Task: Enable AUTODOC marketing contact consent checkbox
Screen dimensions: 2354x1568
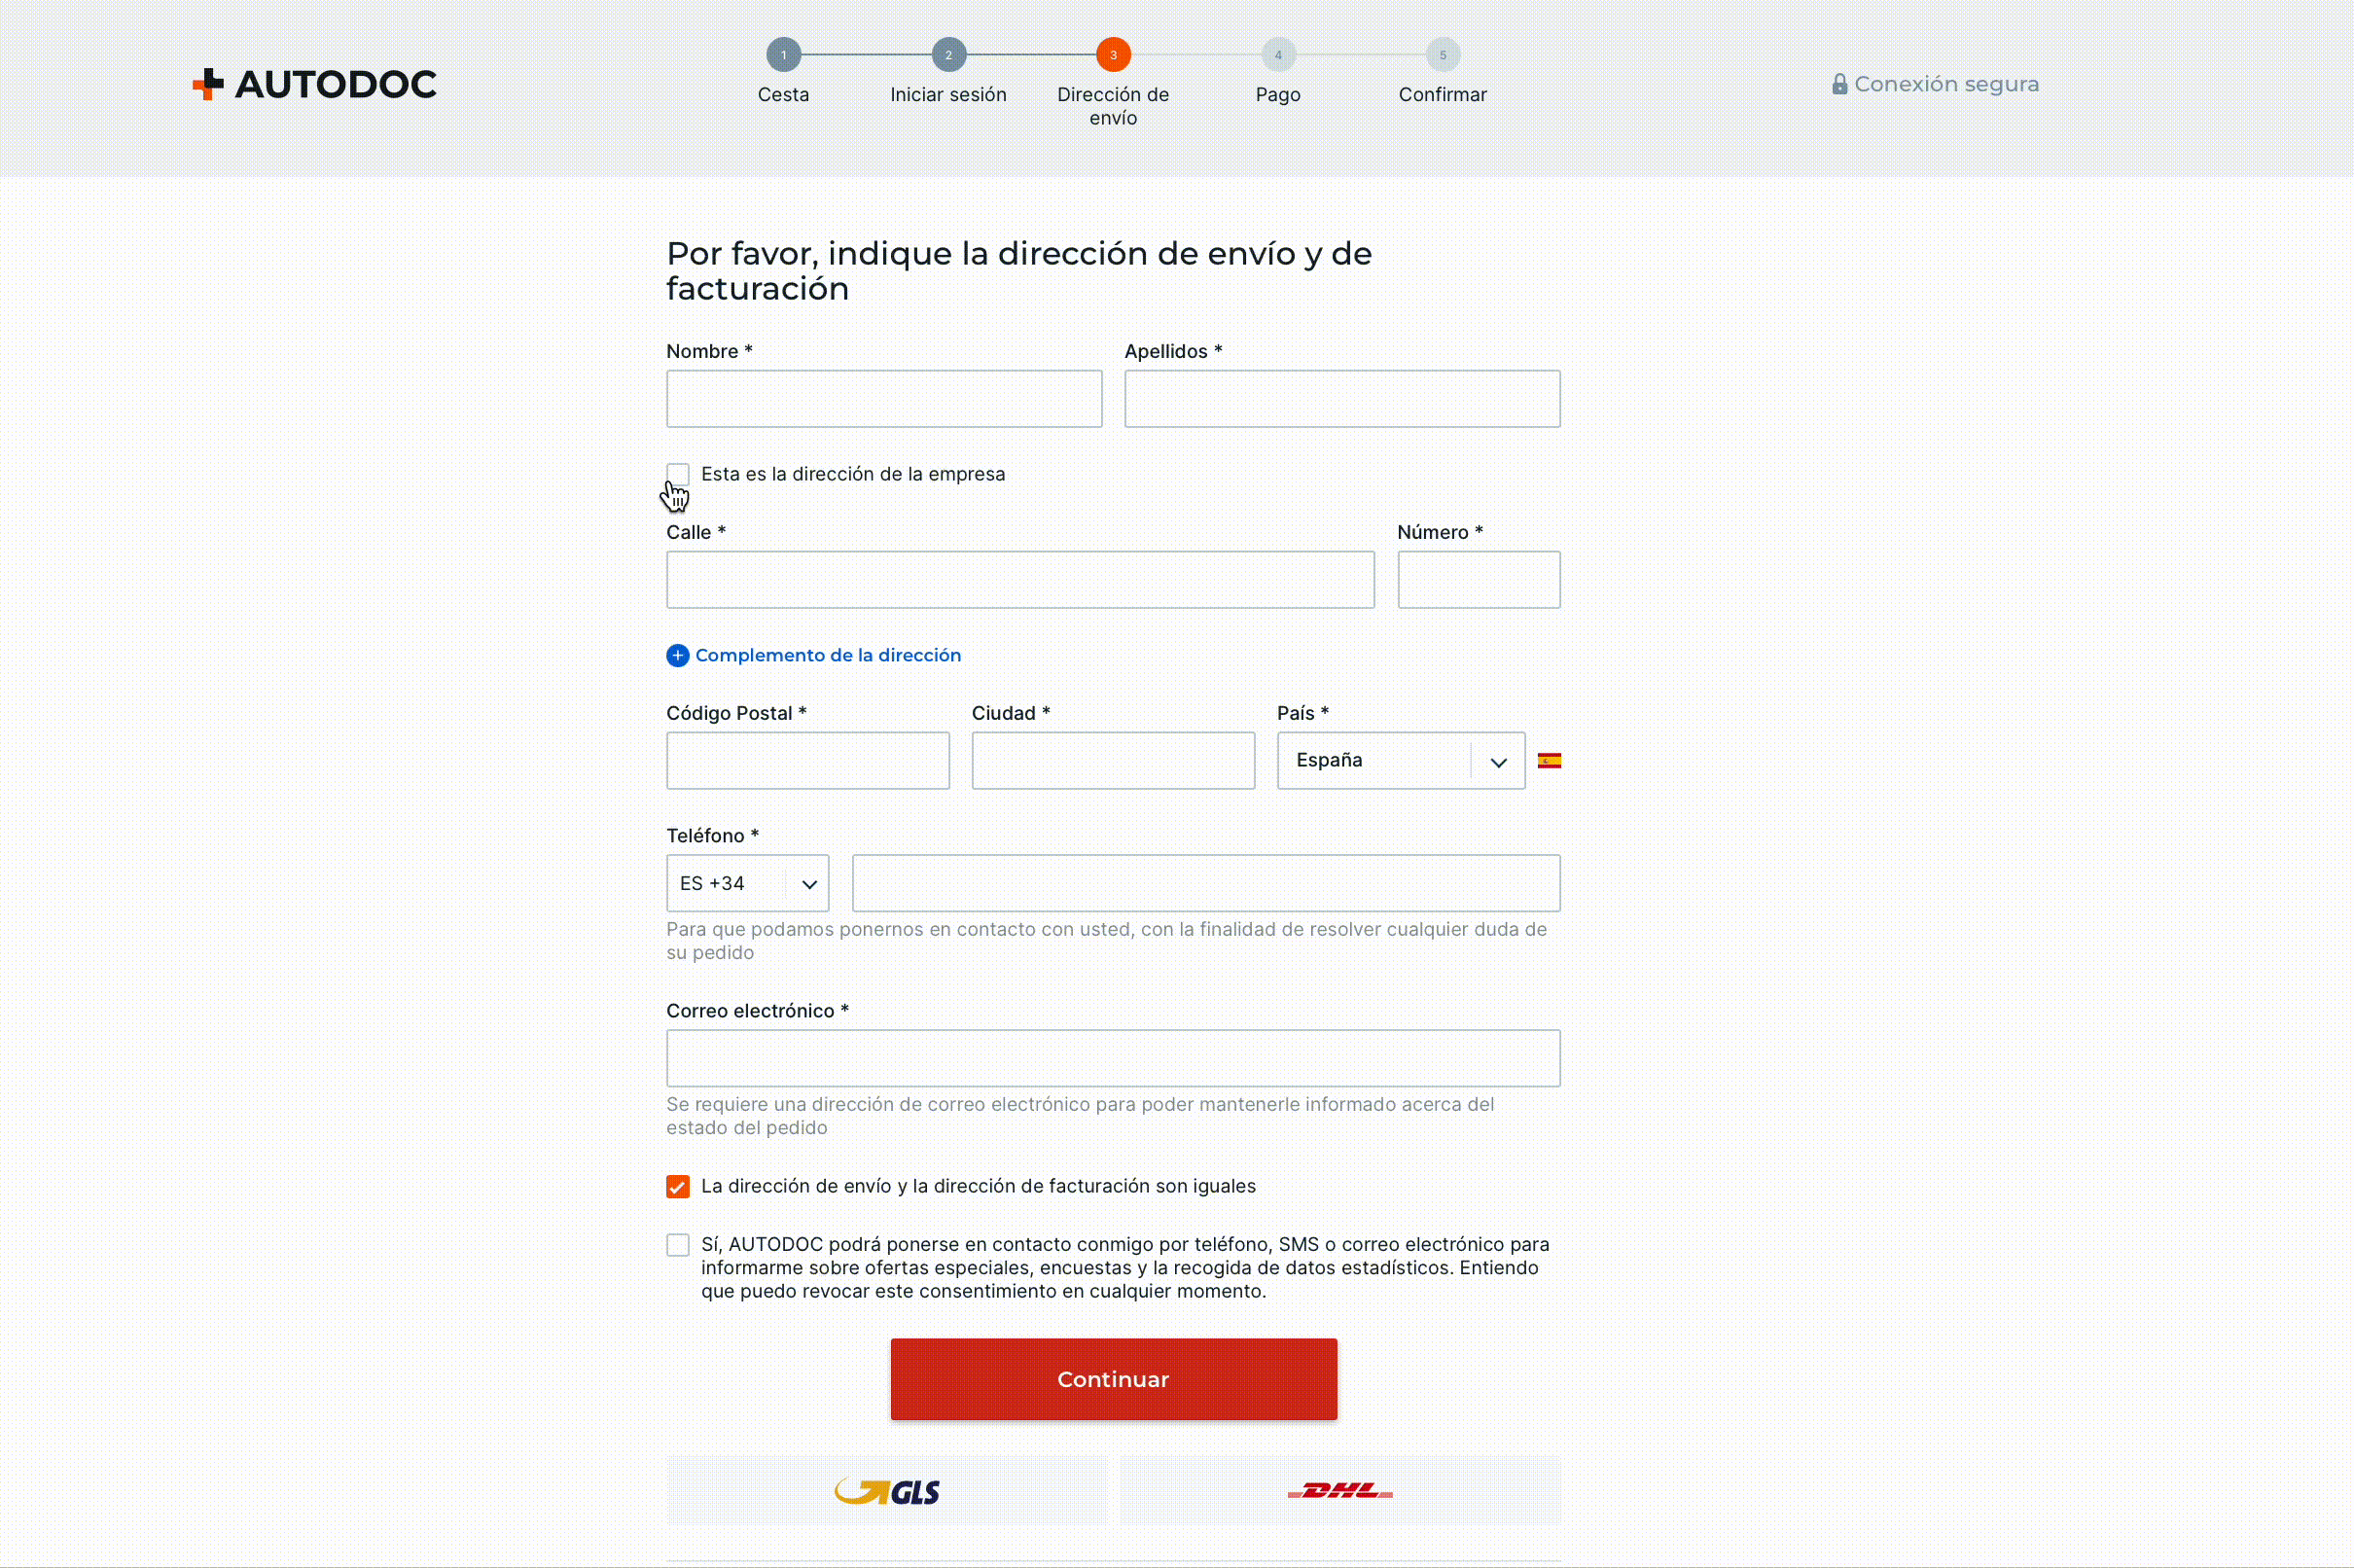Action: click(678, 1245)
